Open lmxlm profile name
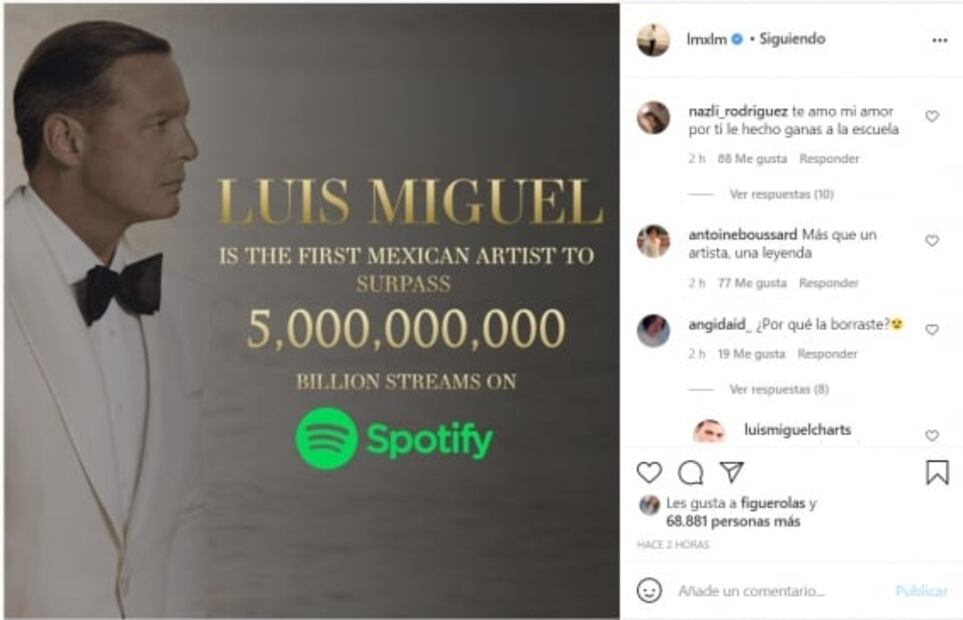This screenshot has width=963, height=620. [706, 39]
